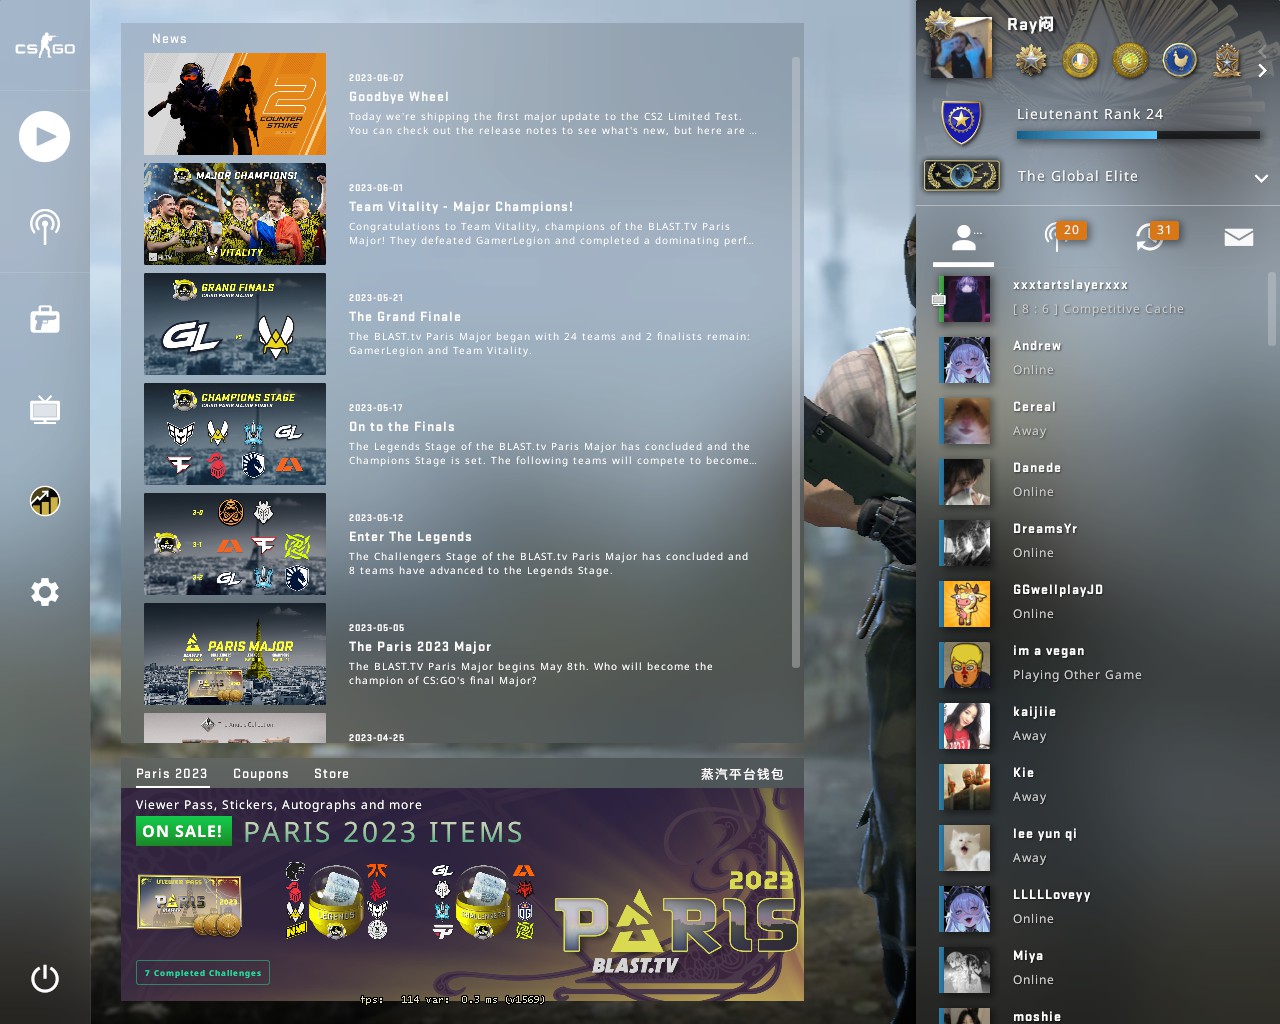1280x1024 pixels.
Task: Select the Paris Viewer Pass item
Action: (x=190, y=904)
